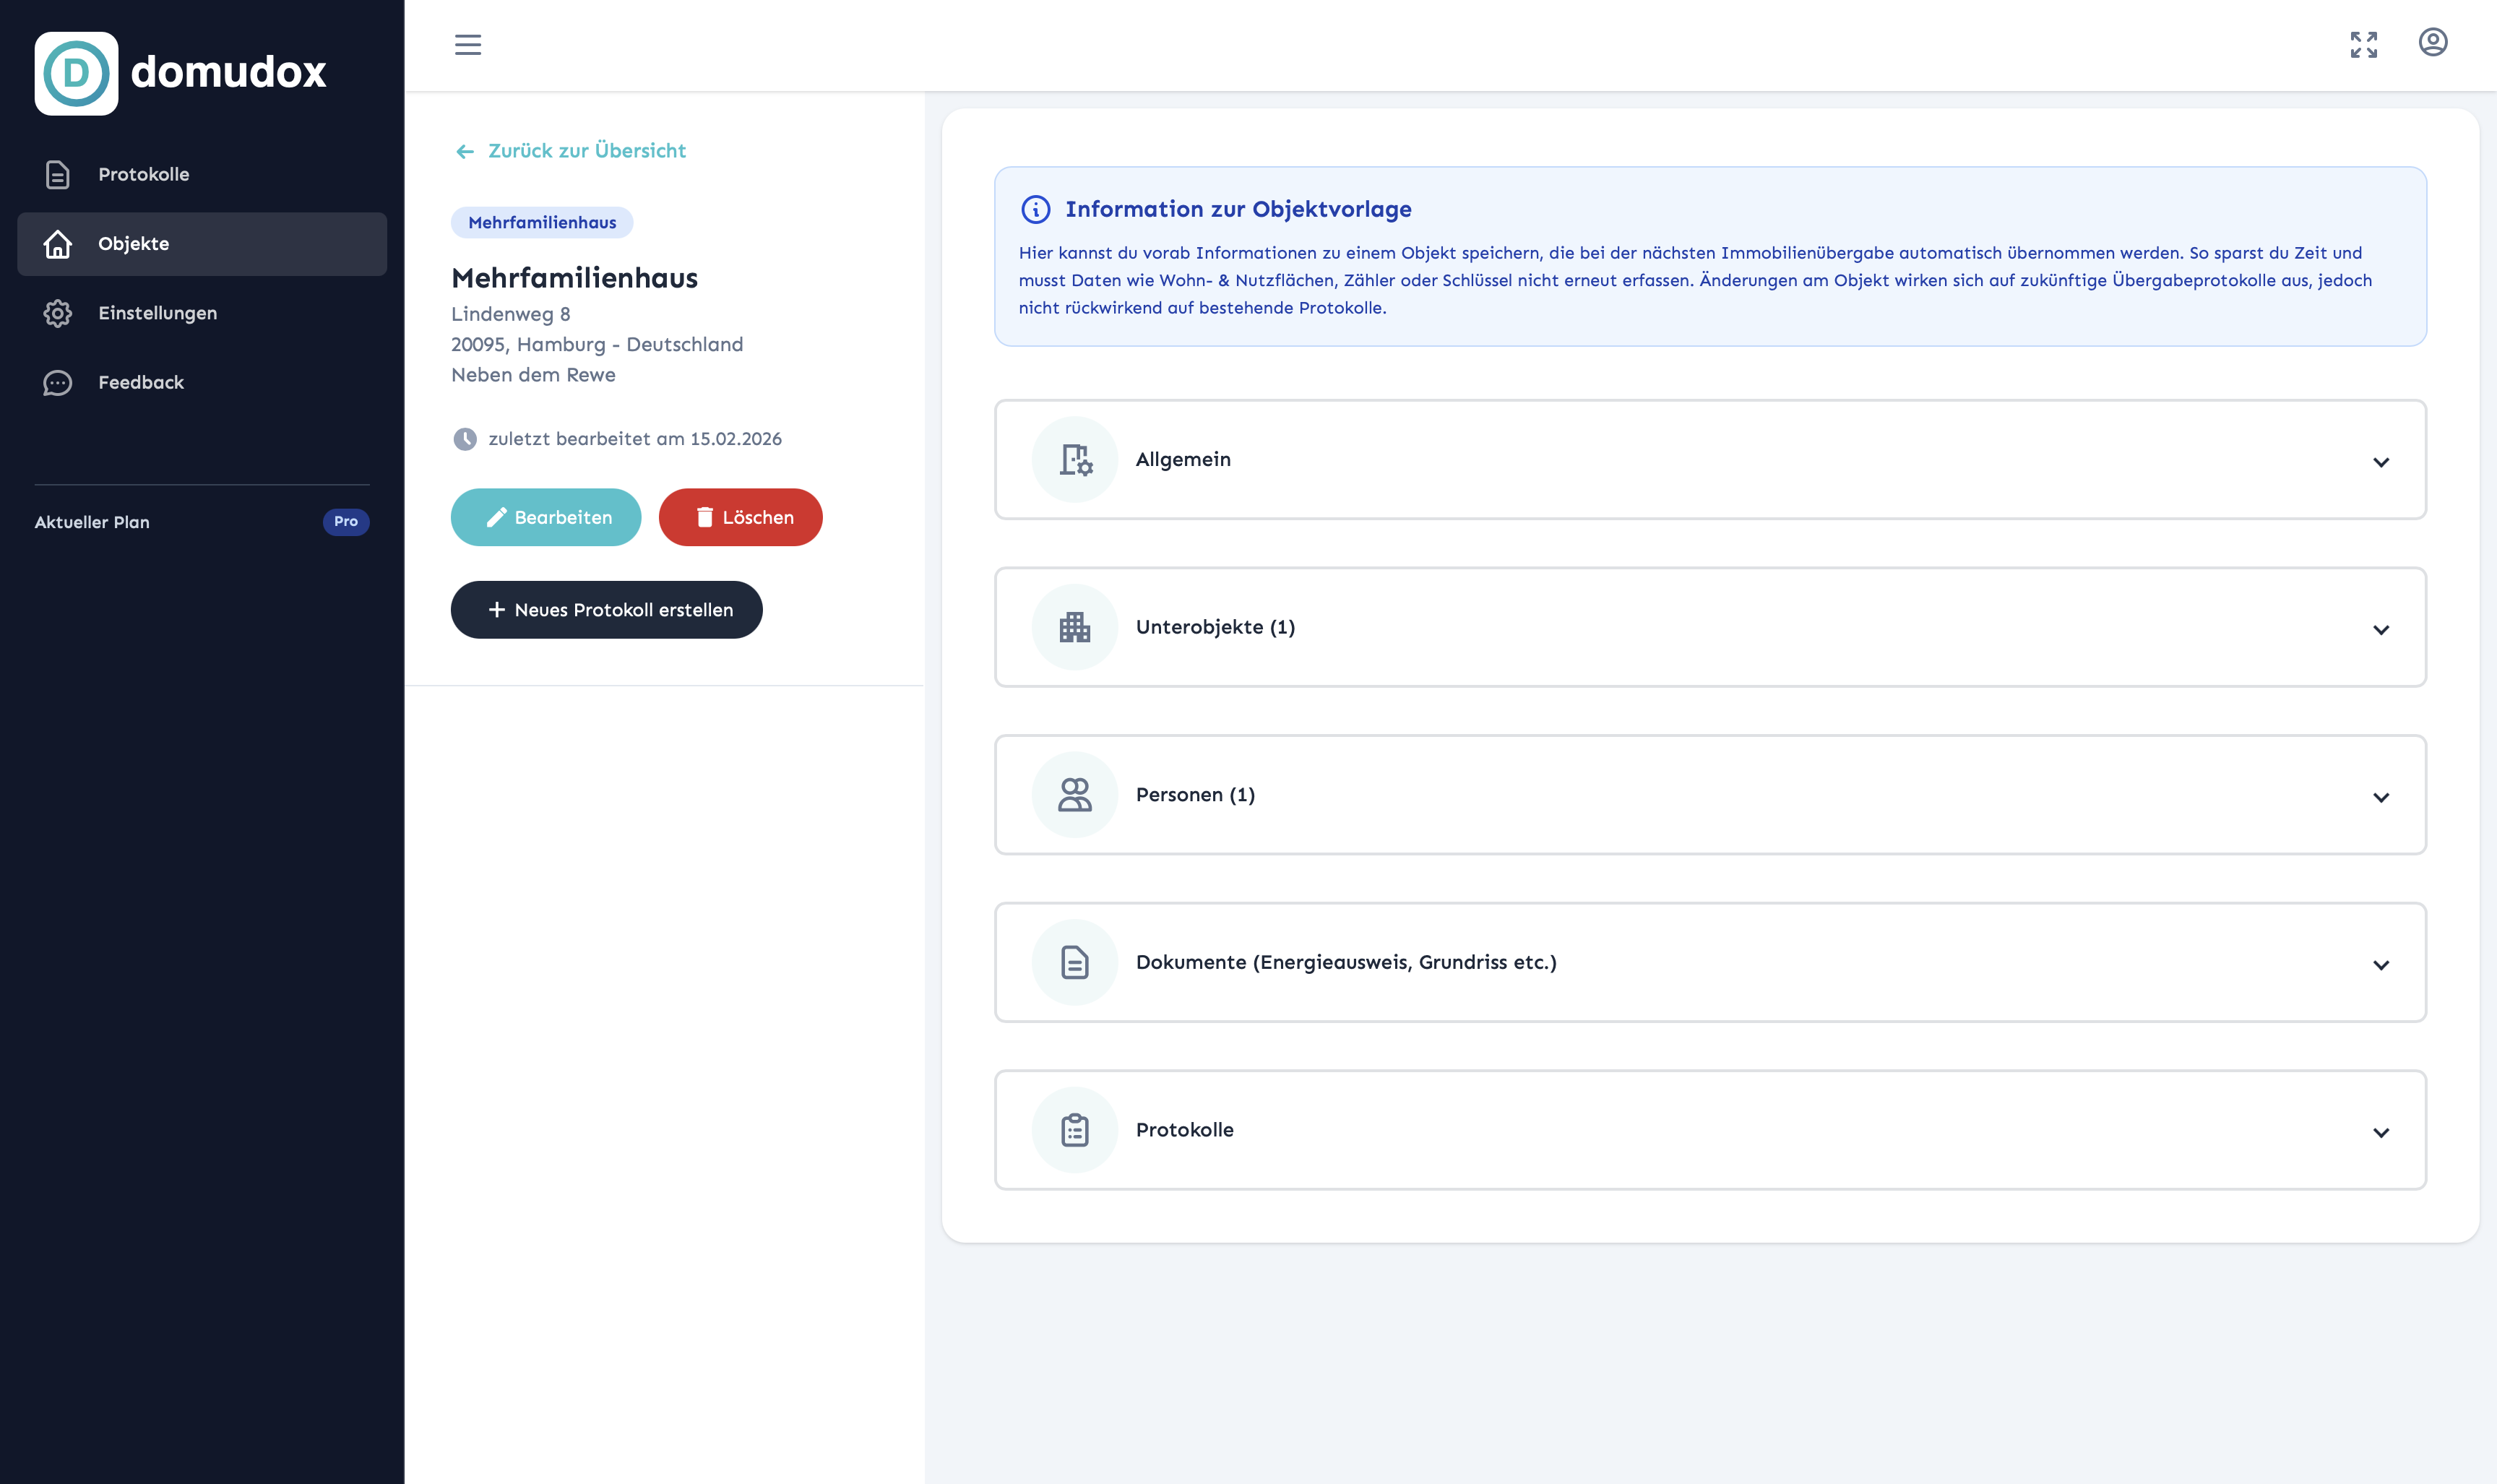Expand Dokumente (Energieausweis, Grundriss etc.) section
This screenshot has width=2497, height=1484.
2380,965
